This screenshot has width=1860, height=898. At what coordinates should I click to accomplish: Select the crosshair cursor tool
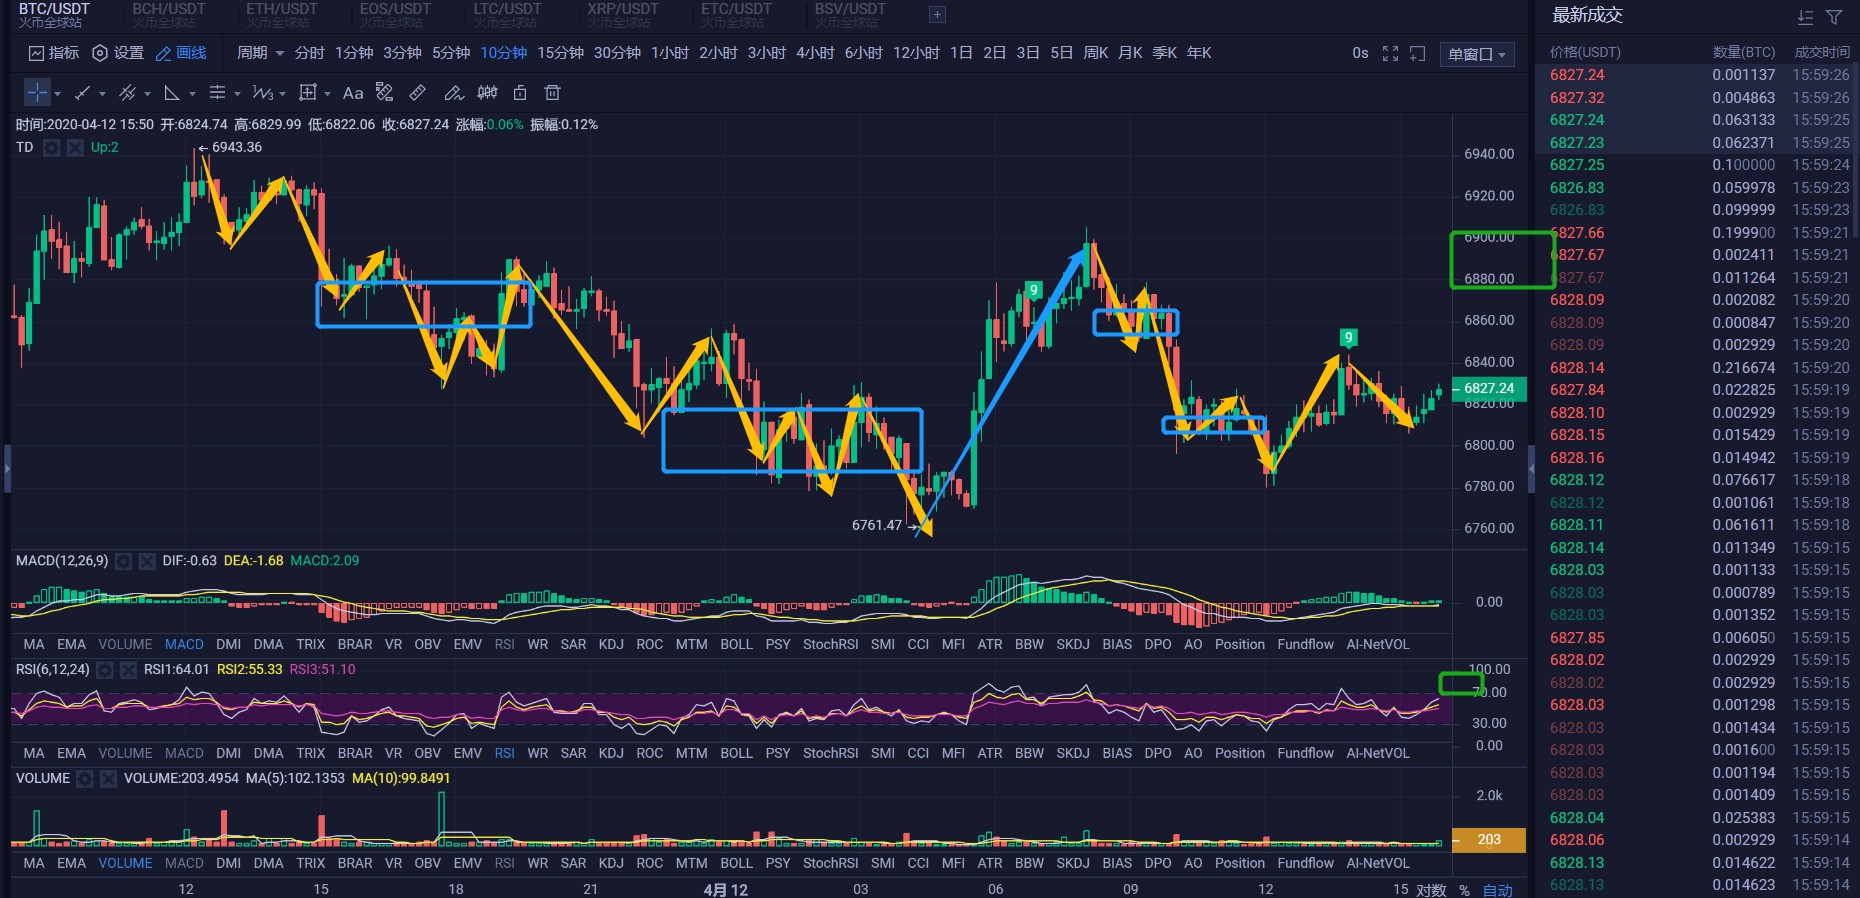[37, 92]
